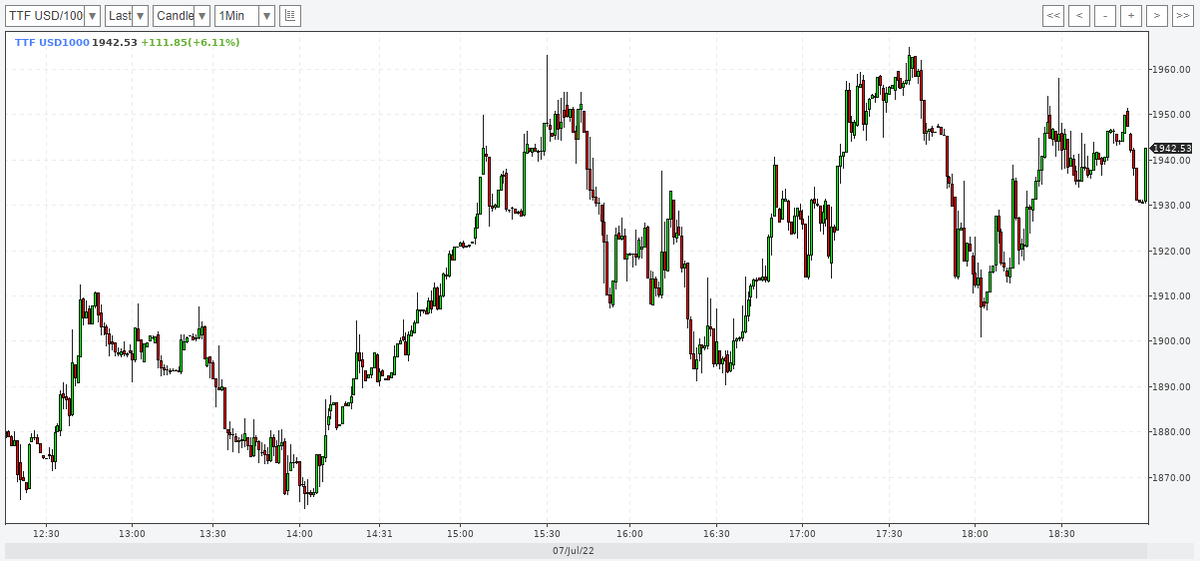Open the TTF USD/100 instrument dropdown

53,16
